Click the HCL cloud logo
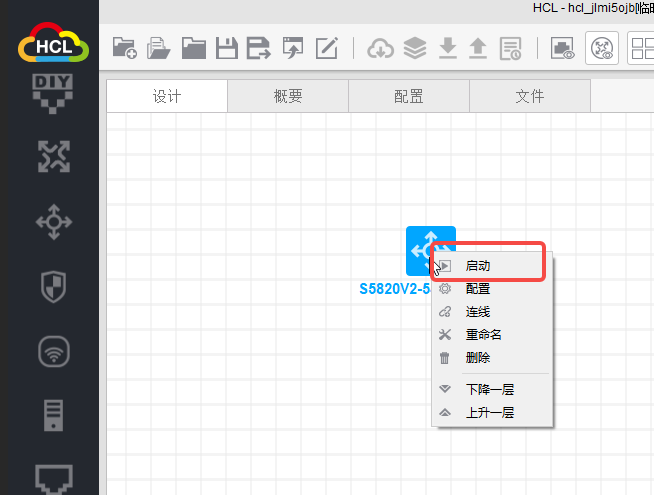654x495 pixels. click(x=53, y=44)
